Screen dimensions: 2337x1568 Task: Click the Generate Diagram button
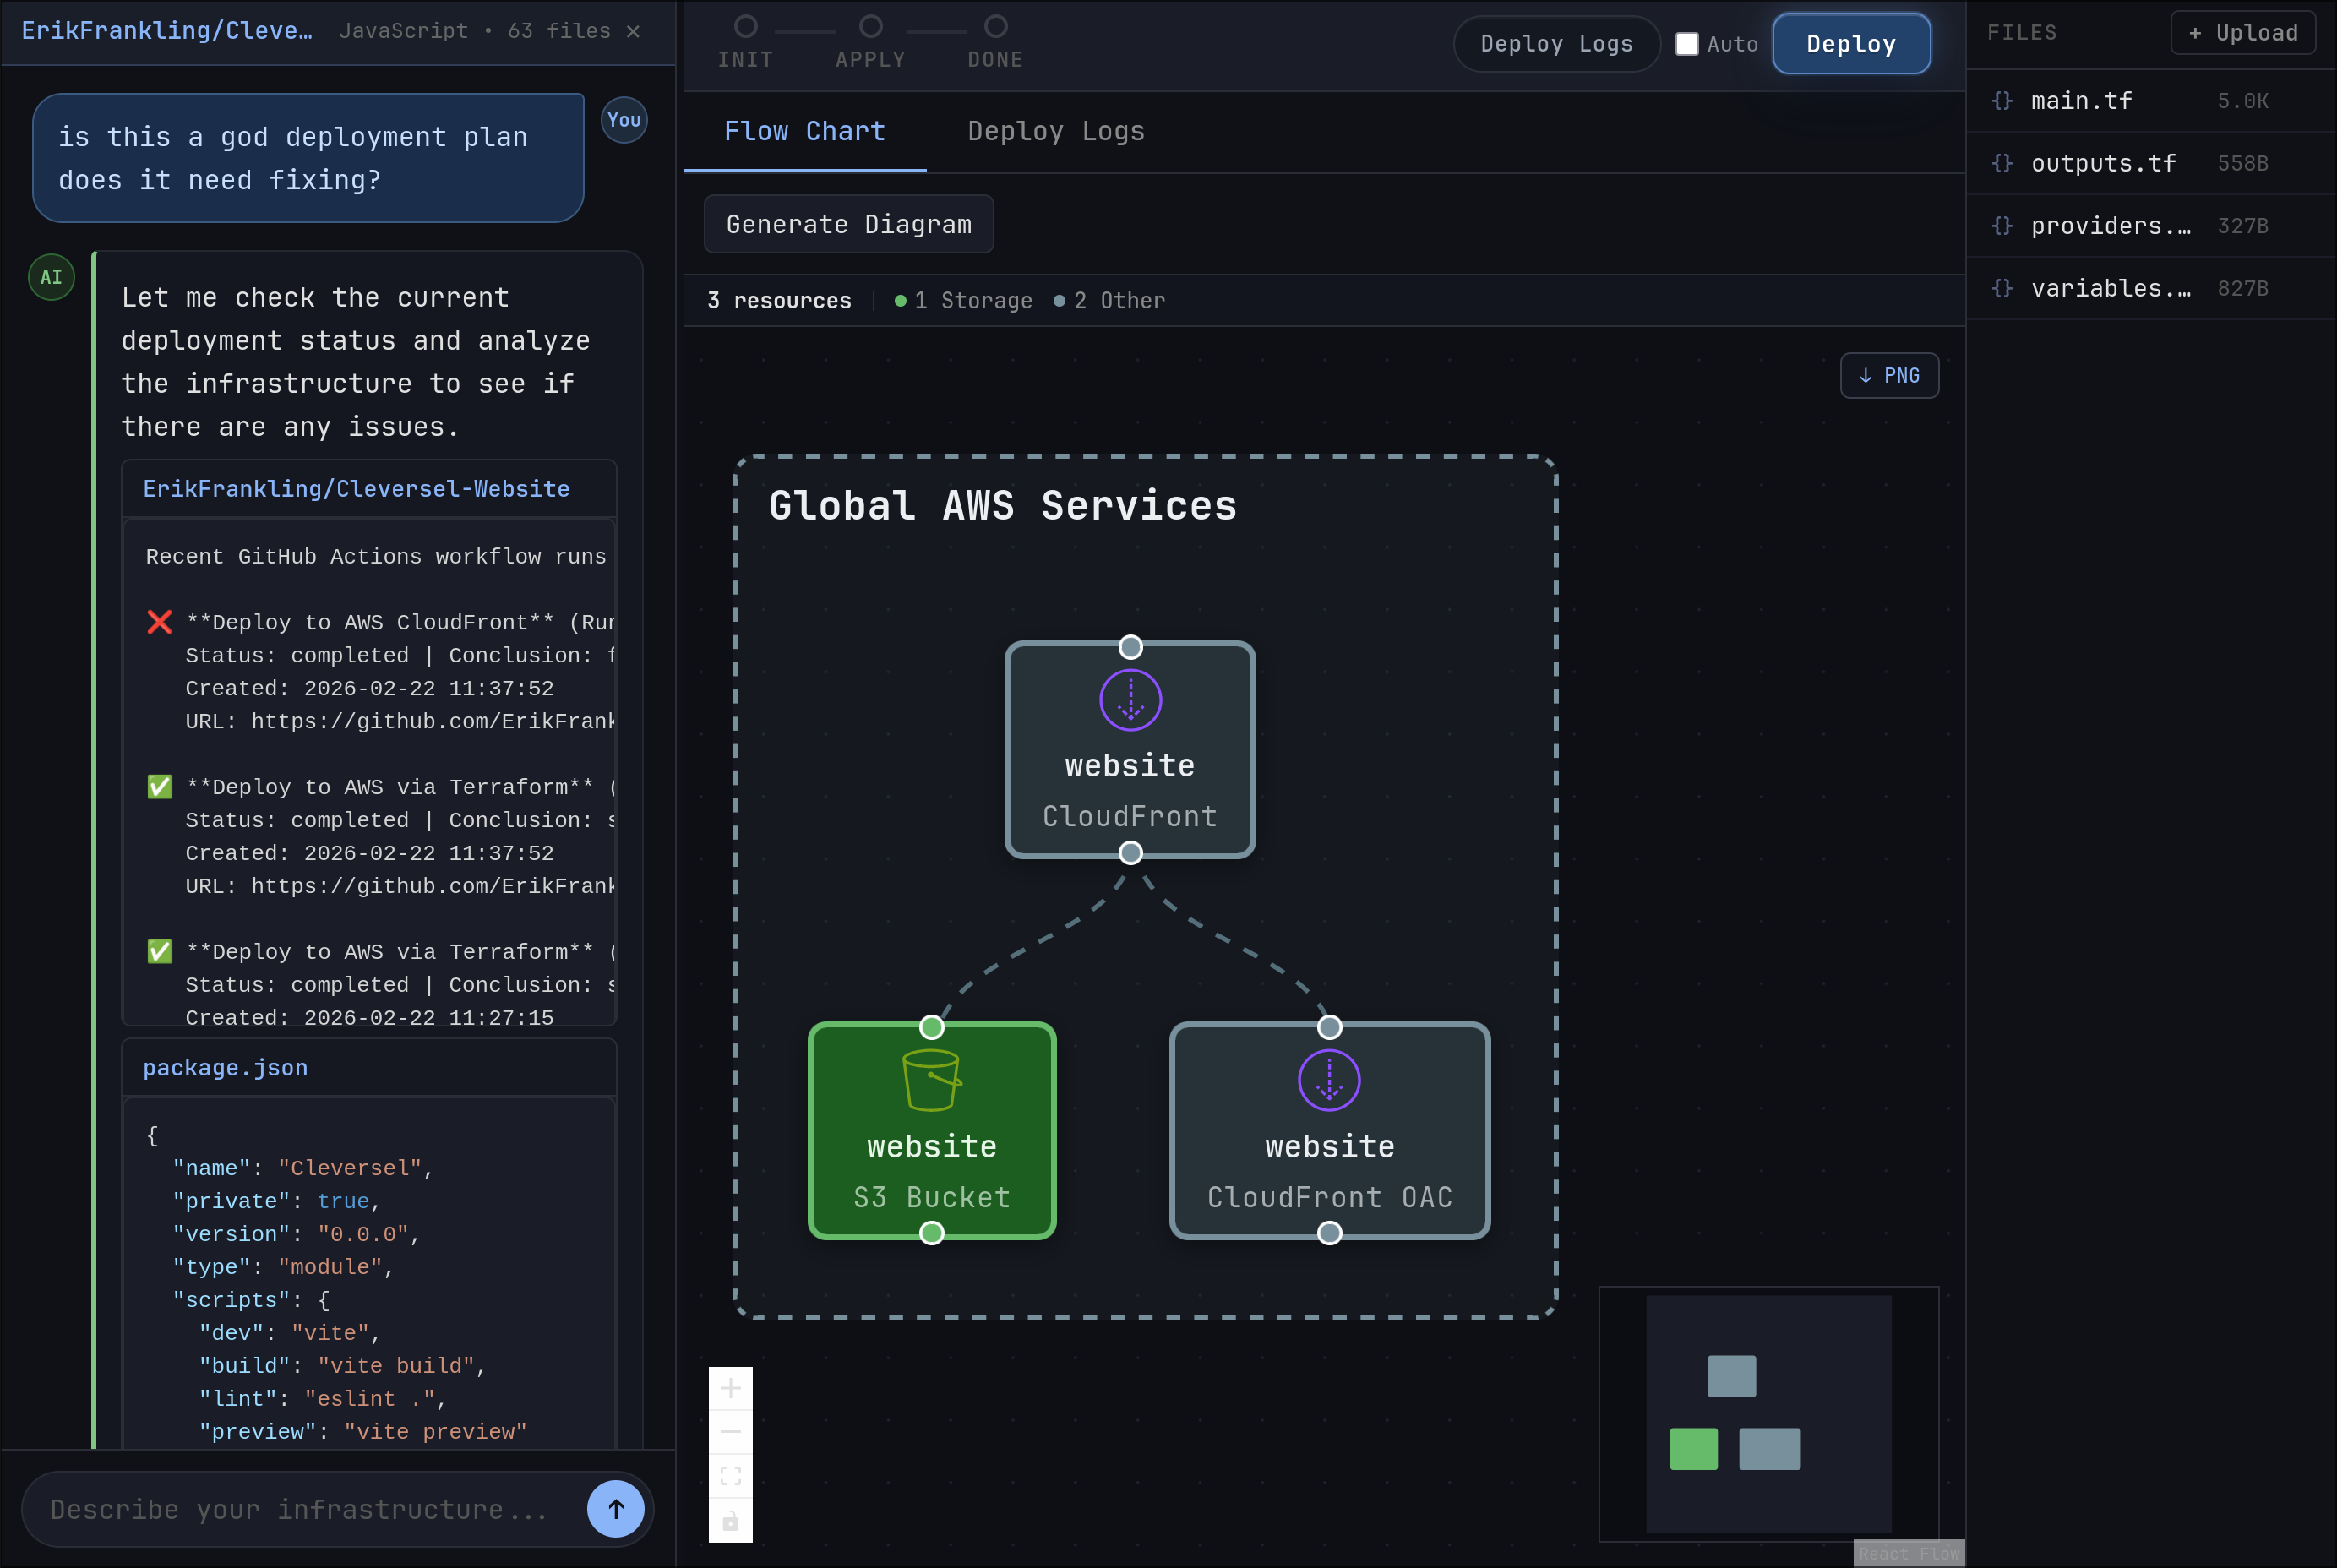point(848,224)
